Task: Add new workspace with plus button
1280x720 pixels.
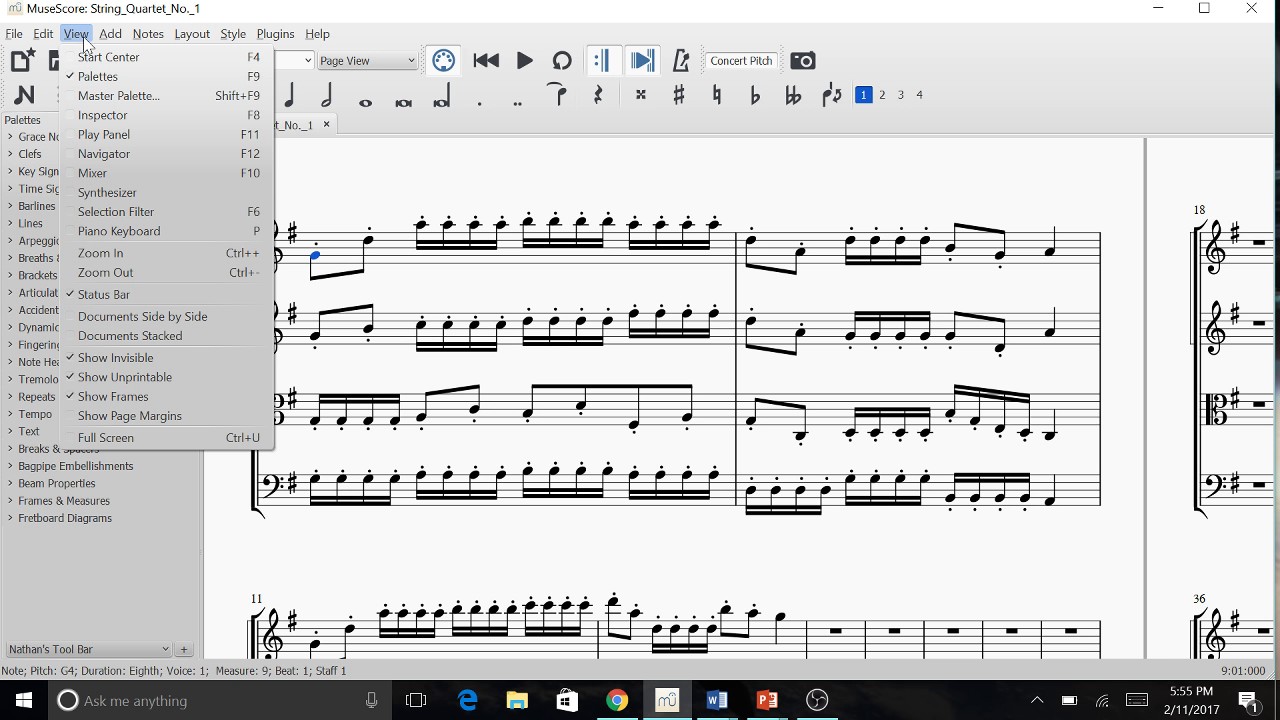Action: pos(184,649)
